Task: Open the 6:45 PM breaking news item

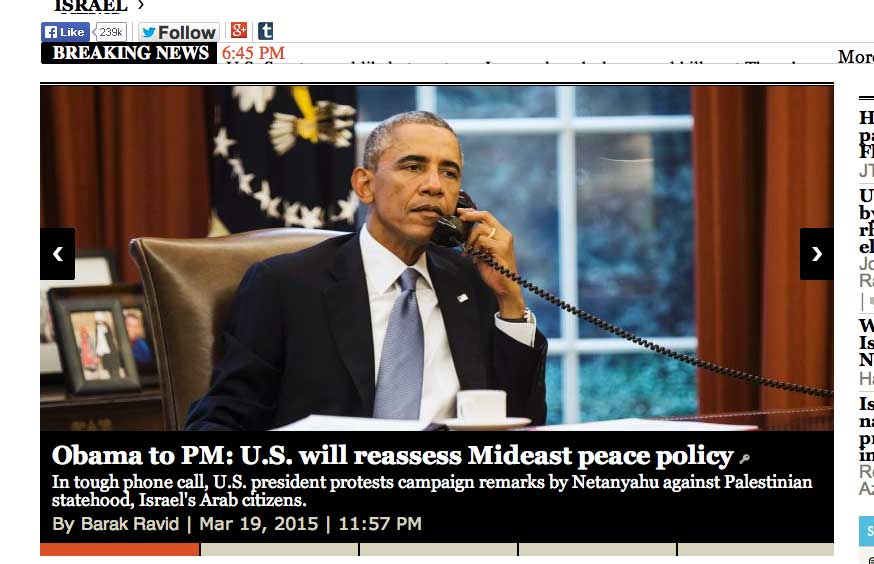Action: pyautogui.click(x=254, y=53)
